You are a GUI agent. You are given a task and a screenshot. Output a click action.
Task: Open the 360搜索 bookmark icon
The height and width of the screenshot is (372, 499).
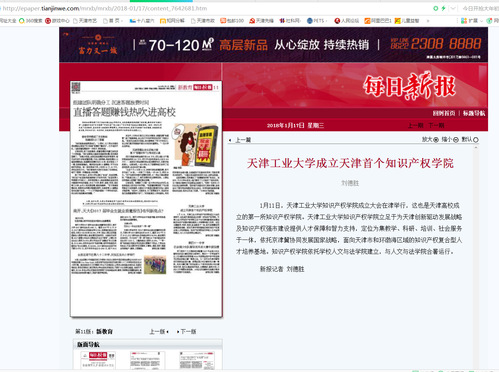[x=22, y=21]
